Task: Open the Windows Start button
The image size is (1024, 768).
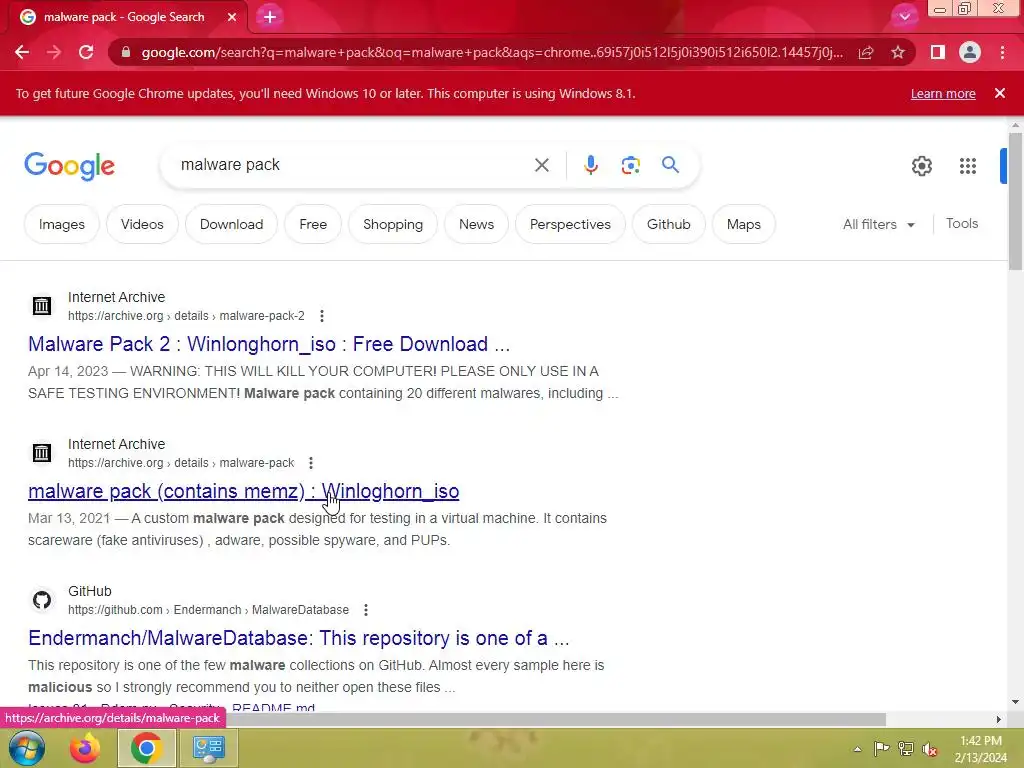Action: point(26,748)
